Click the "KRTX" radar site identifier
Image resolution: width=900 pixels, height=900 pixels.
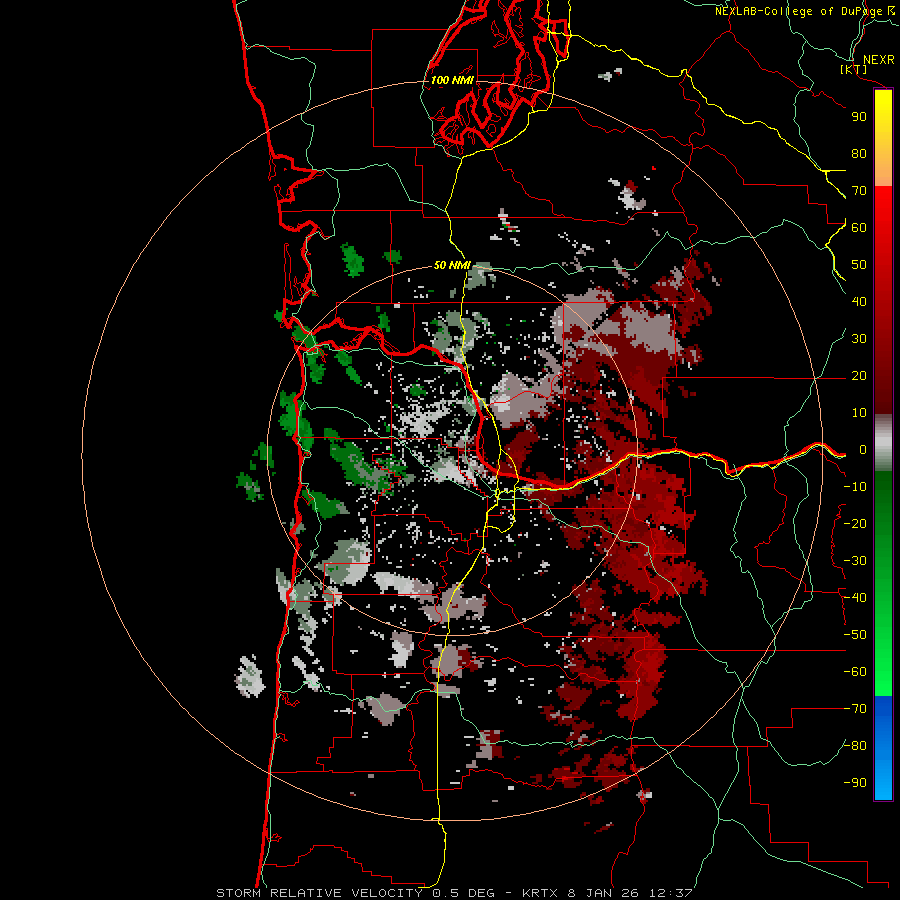click(x=541, y=893)
